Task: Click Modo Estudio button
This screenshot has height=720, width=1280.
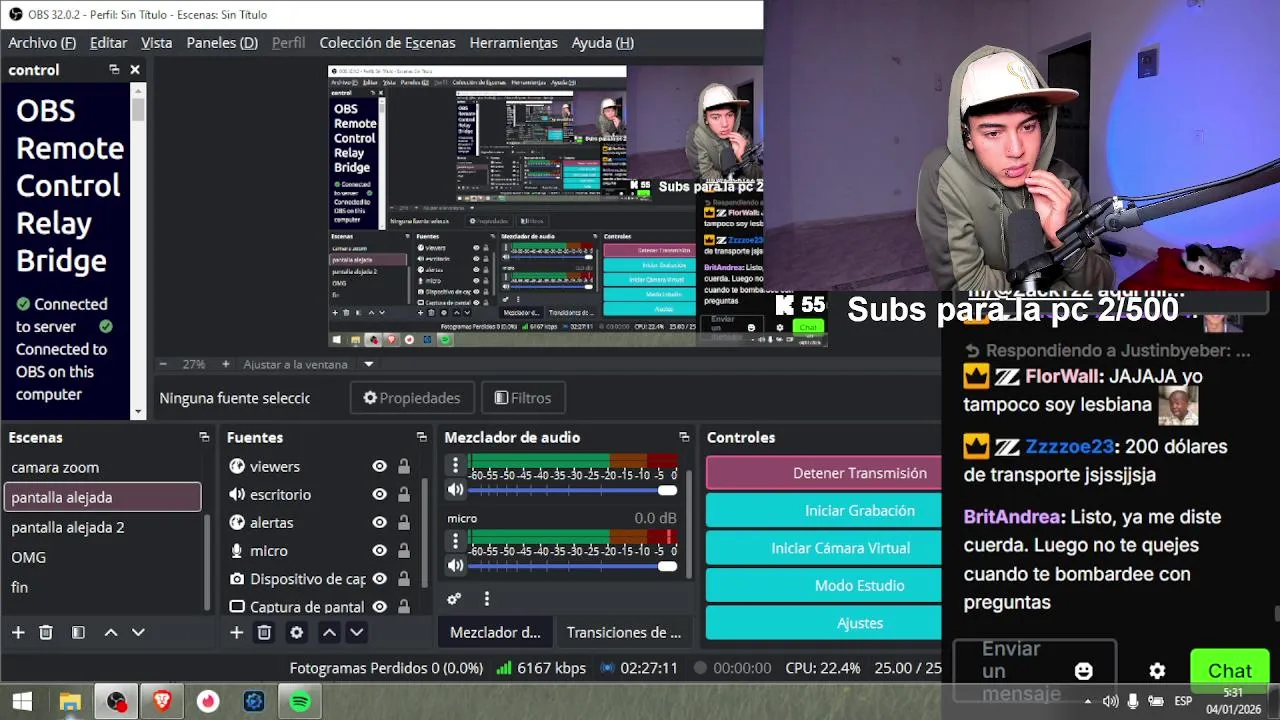Action: tap(824, 585)
